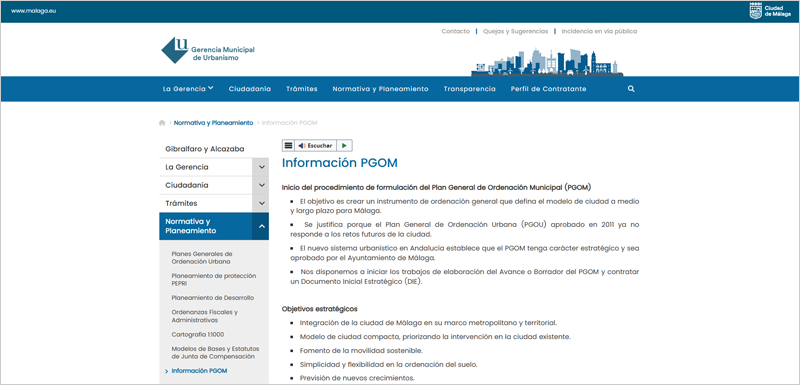This screenshot has height=385, width=800.
Task: Click Información PGOM breadcrumb text
Action: coord(290,123)
